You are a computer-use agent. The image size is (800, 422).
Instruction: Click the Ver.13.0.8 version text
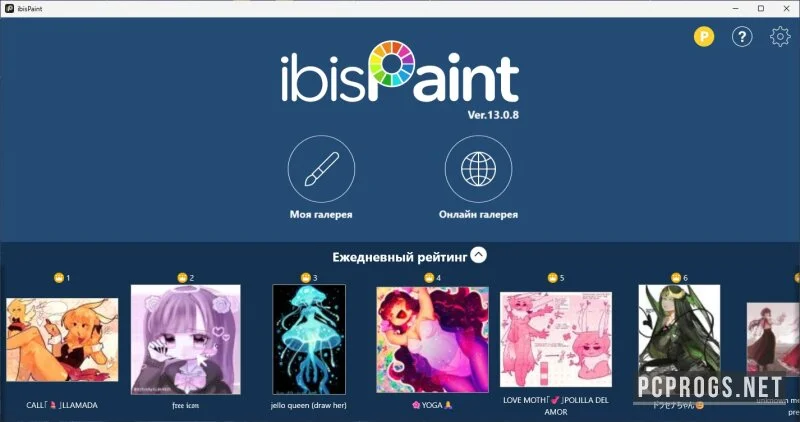pos(493,115)
